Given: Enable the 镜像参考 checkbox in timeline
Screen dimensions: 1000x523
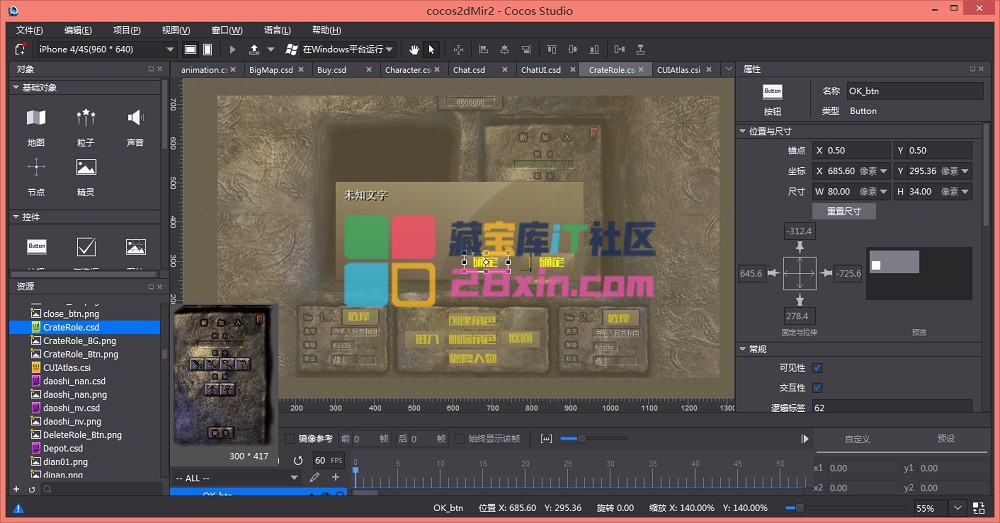Looking at the screenshot, I should (x=290, y=439).
